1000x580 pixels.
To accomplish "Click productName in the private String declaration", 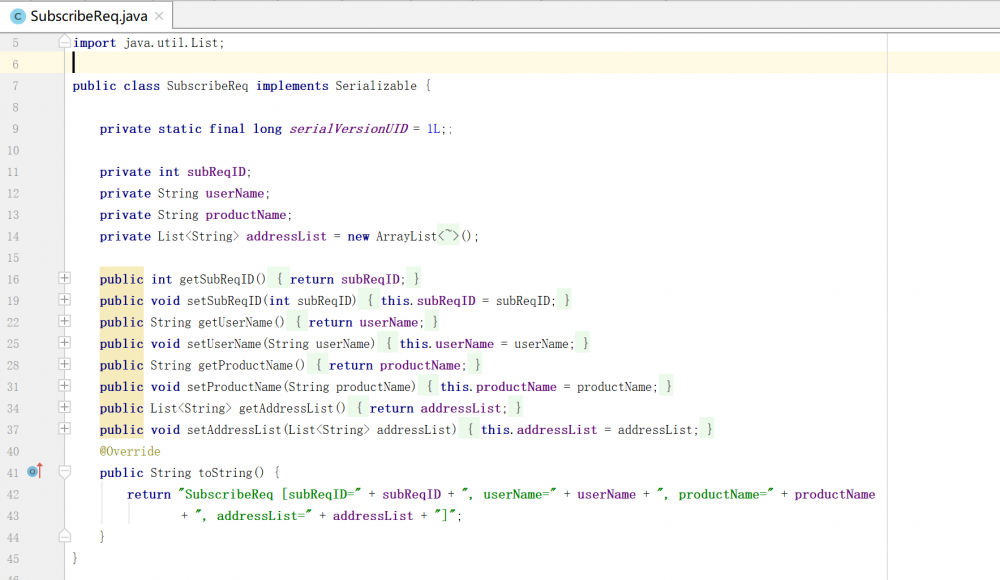I will (x=246, y=215).
